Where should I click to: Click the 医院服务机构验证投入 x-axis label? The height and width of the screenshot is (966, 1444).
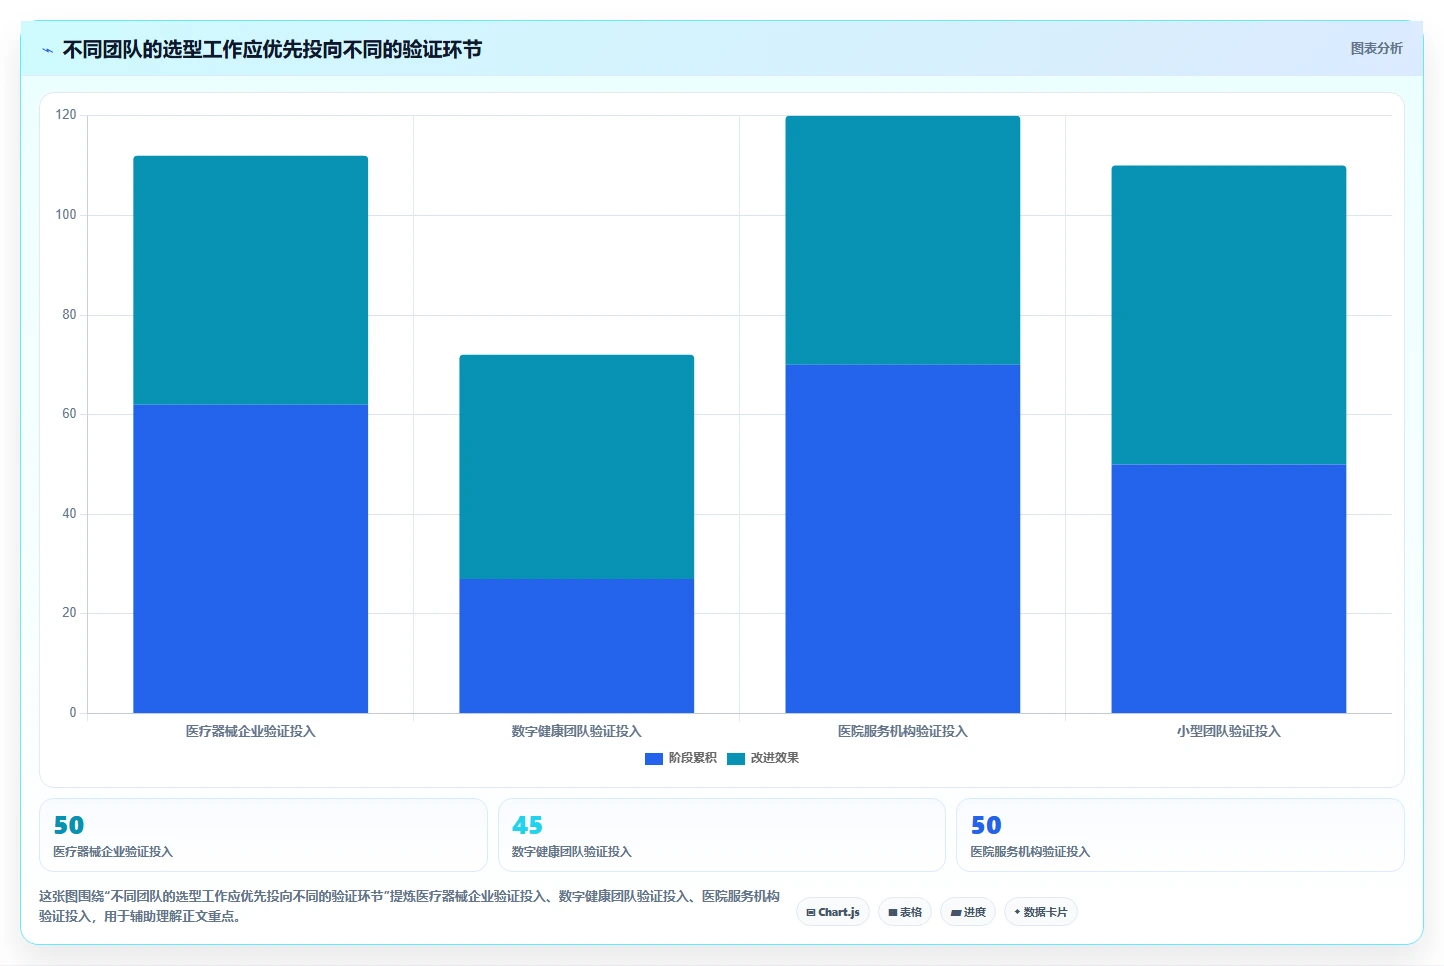(x=903, y=732)
